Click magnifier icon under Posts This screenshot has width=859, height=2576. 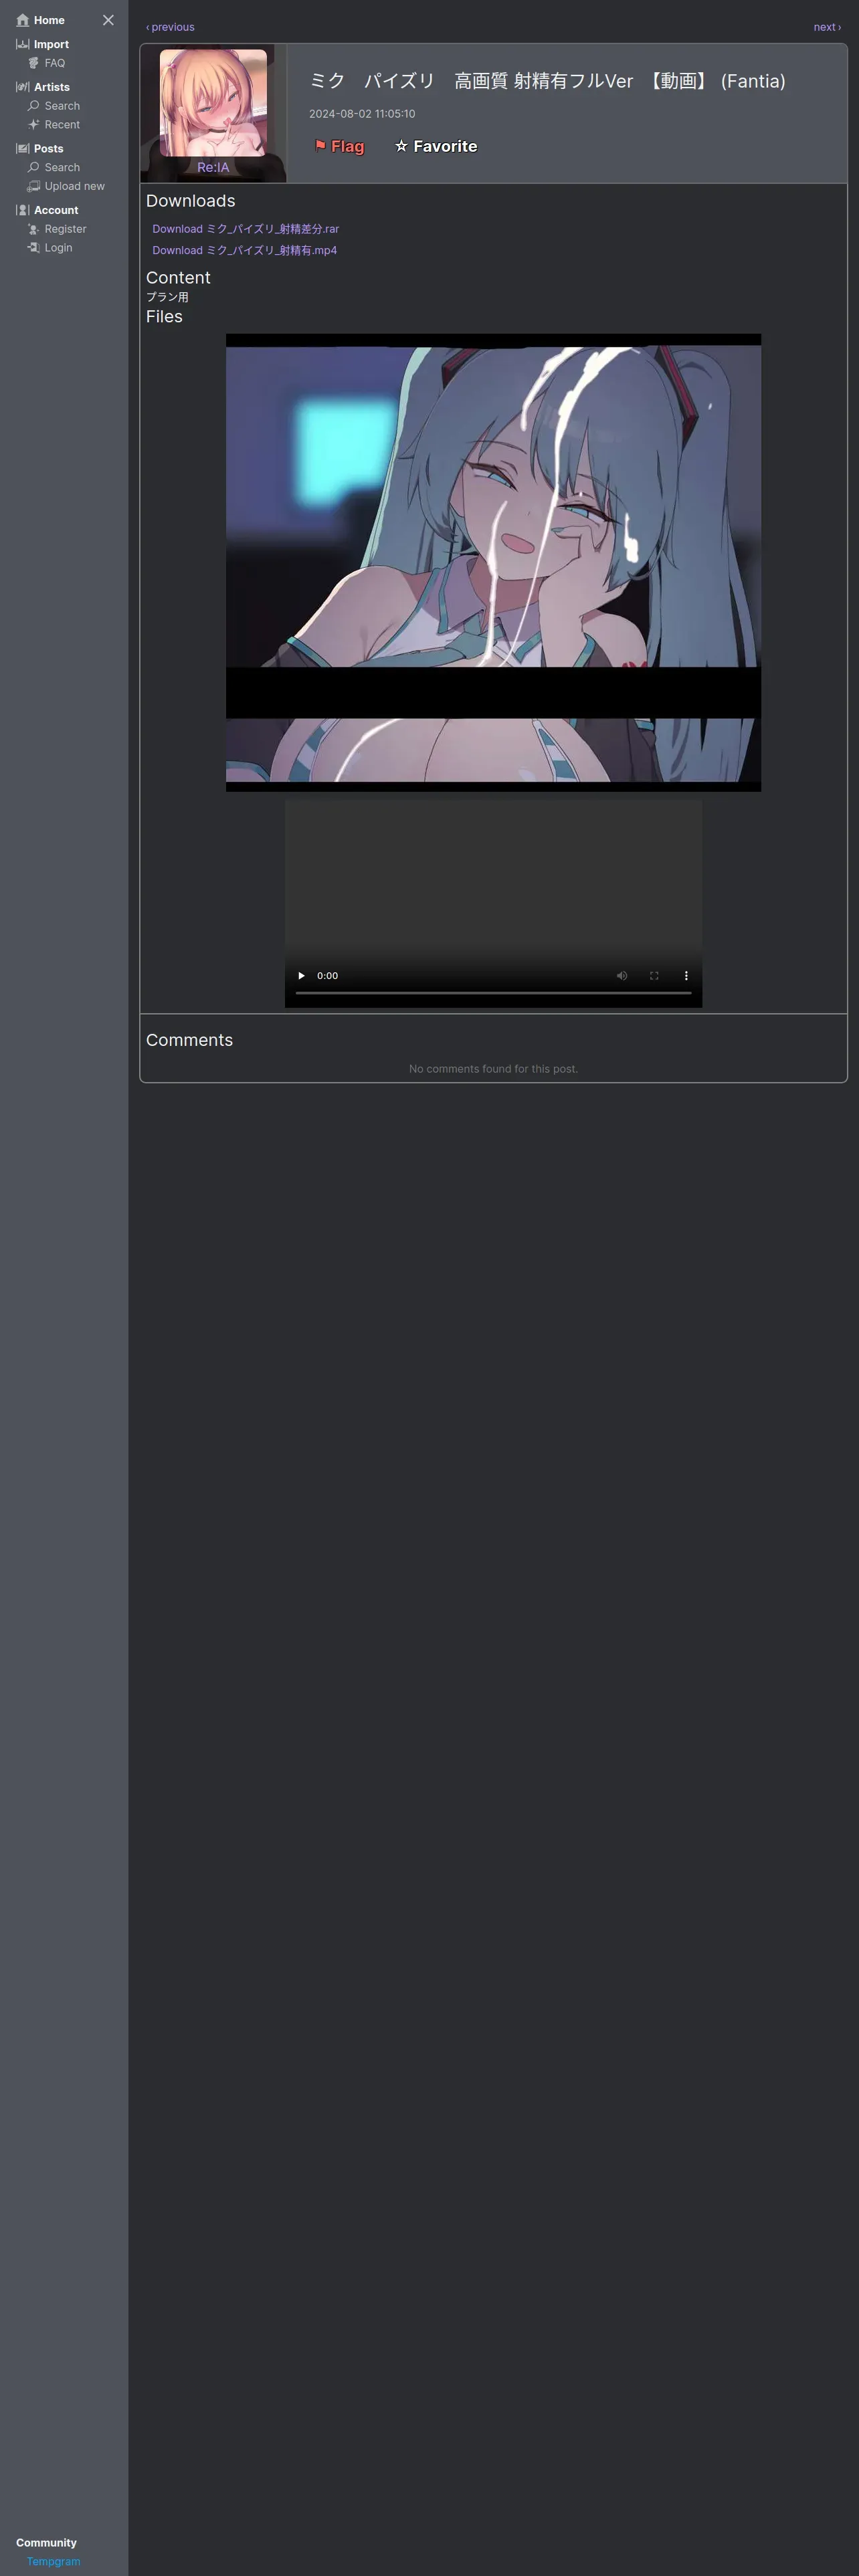(33, 168)
